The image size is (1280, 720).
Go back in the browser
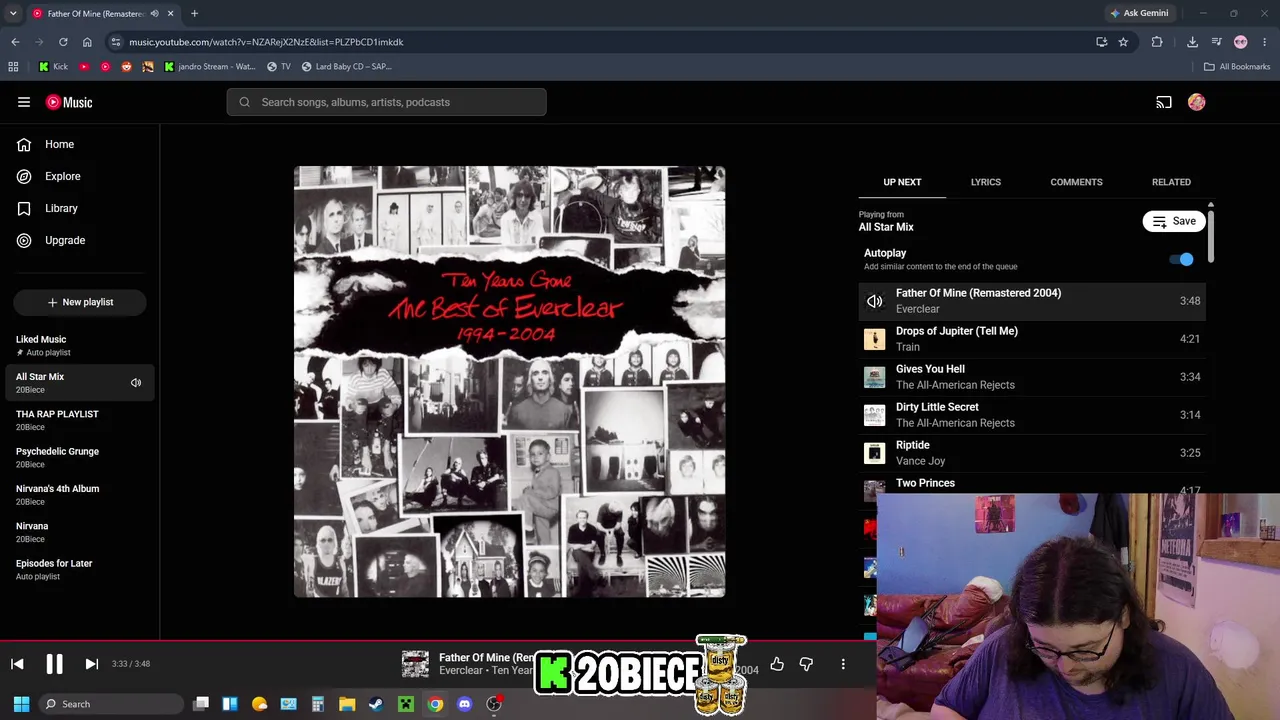pyautogui.click(x=15, y=42)
